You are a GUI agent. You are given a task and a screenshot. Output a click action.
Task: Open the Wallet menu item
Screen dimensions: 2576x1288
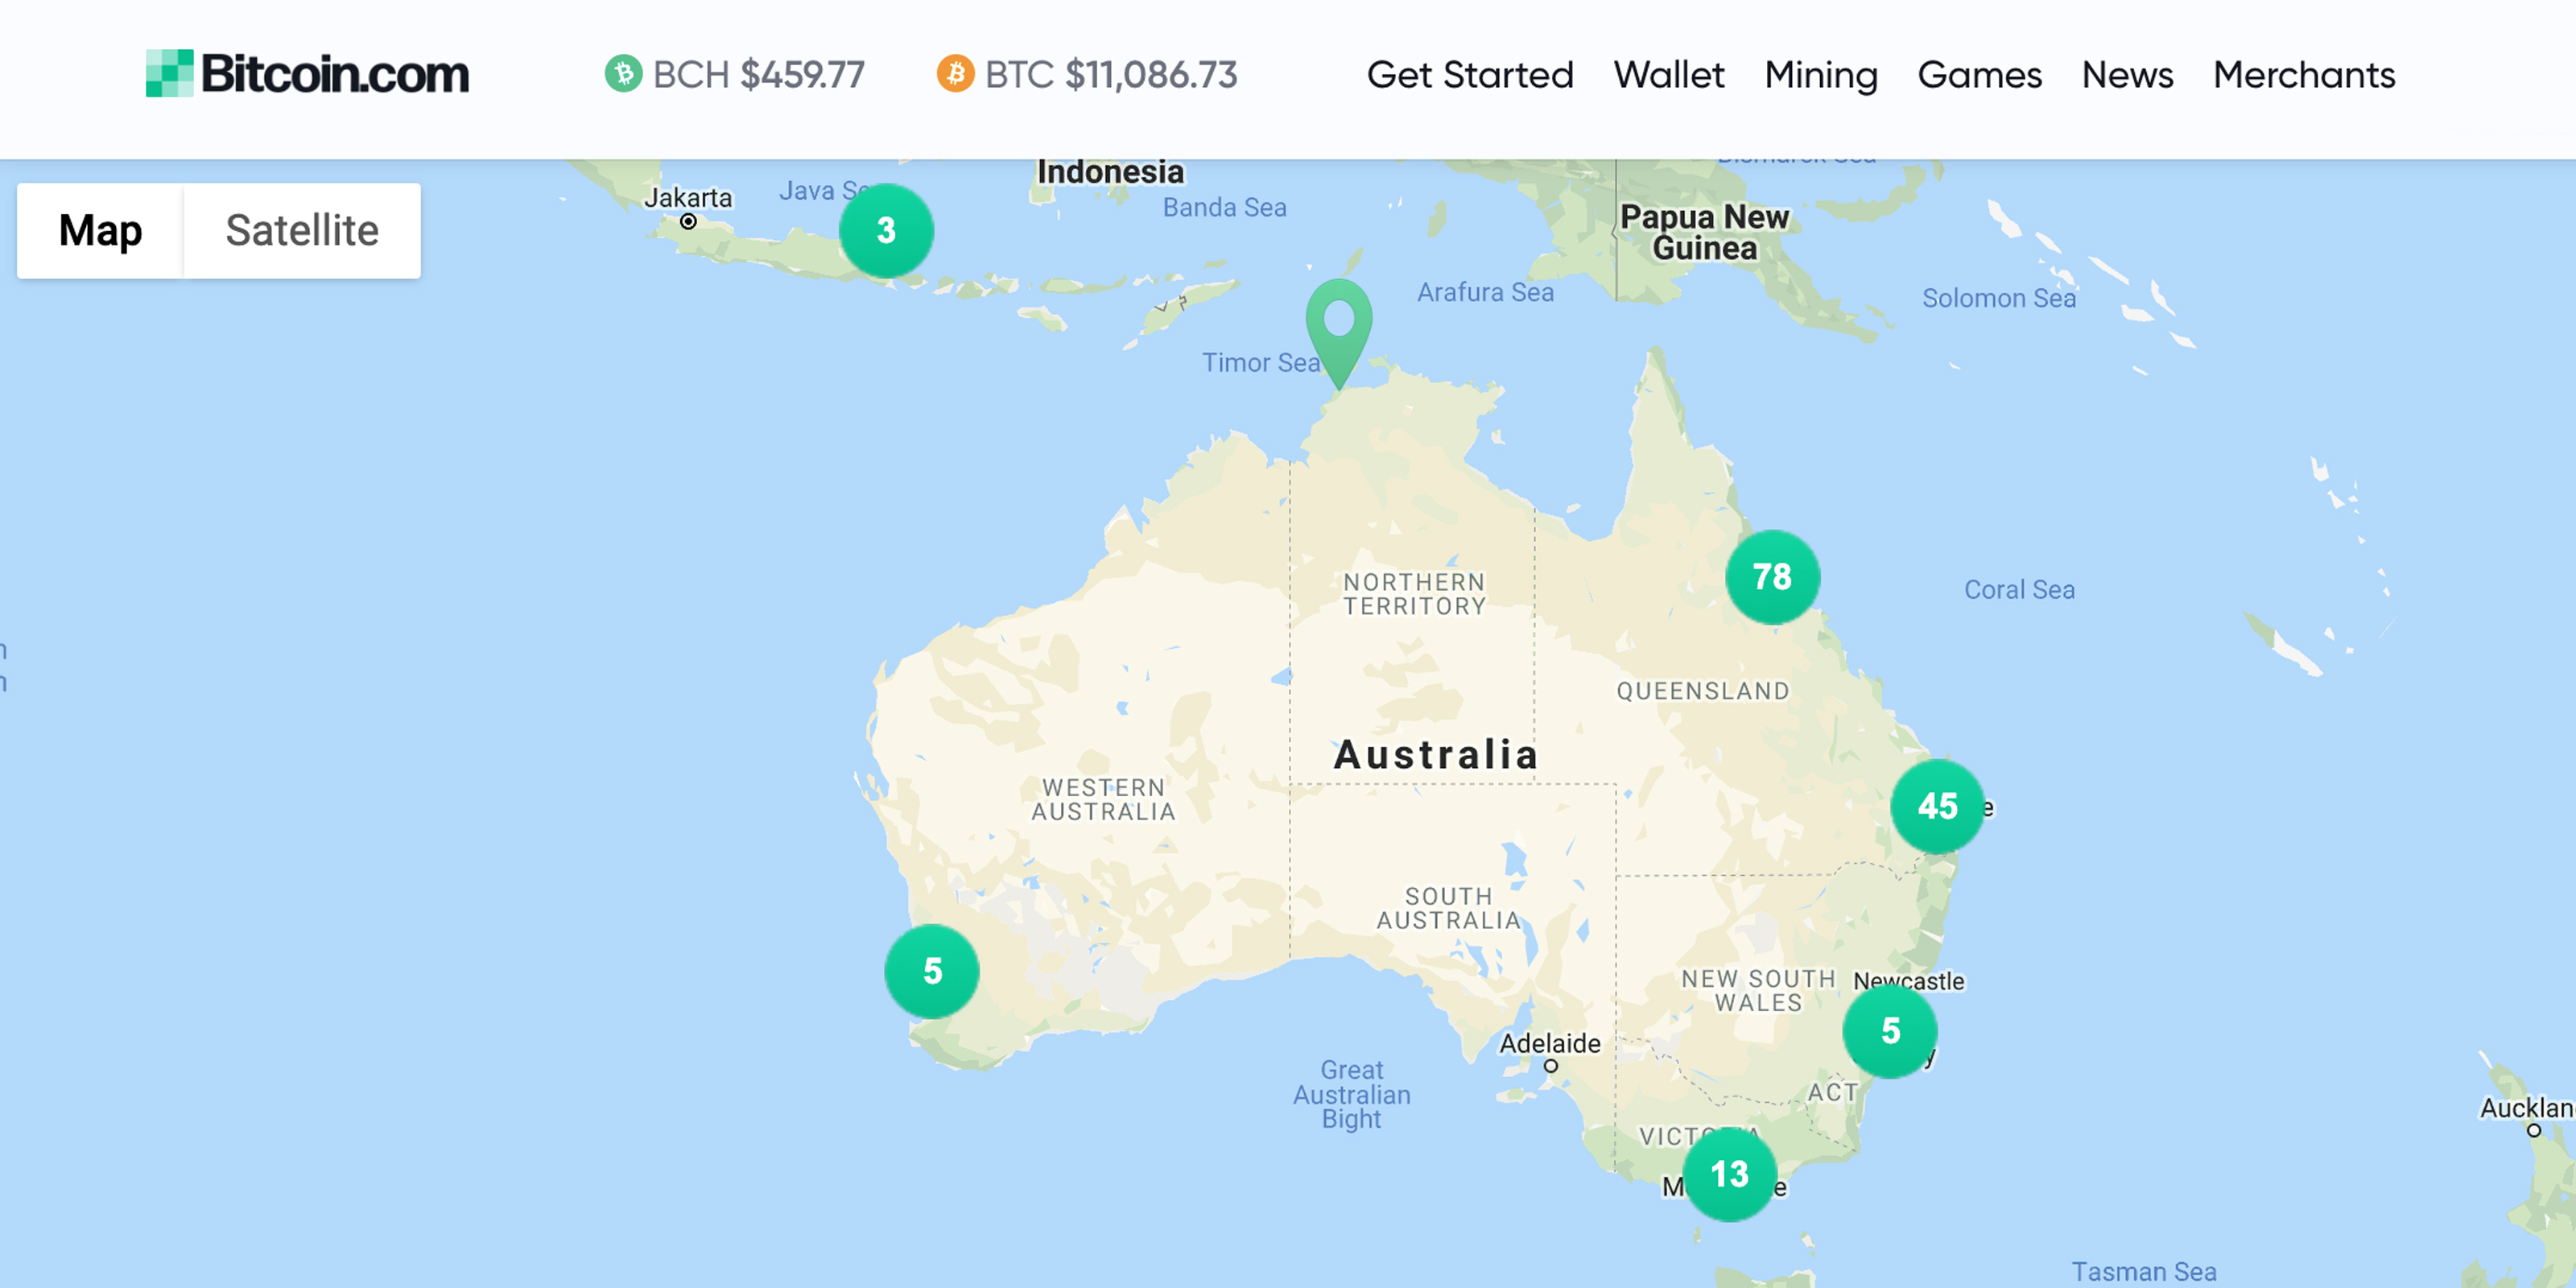[1669, 75]
